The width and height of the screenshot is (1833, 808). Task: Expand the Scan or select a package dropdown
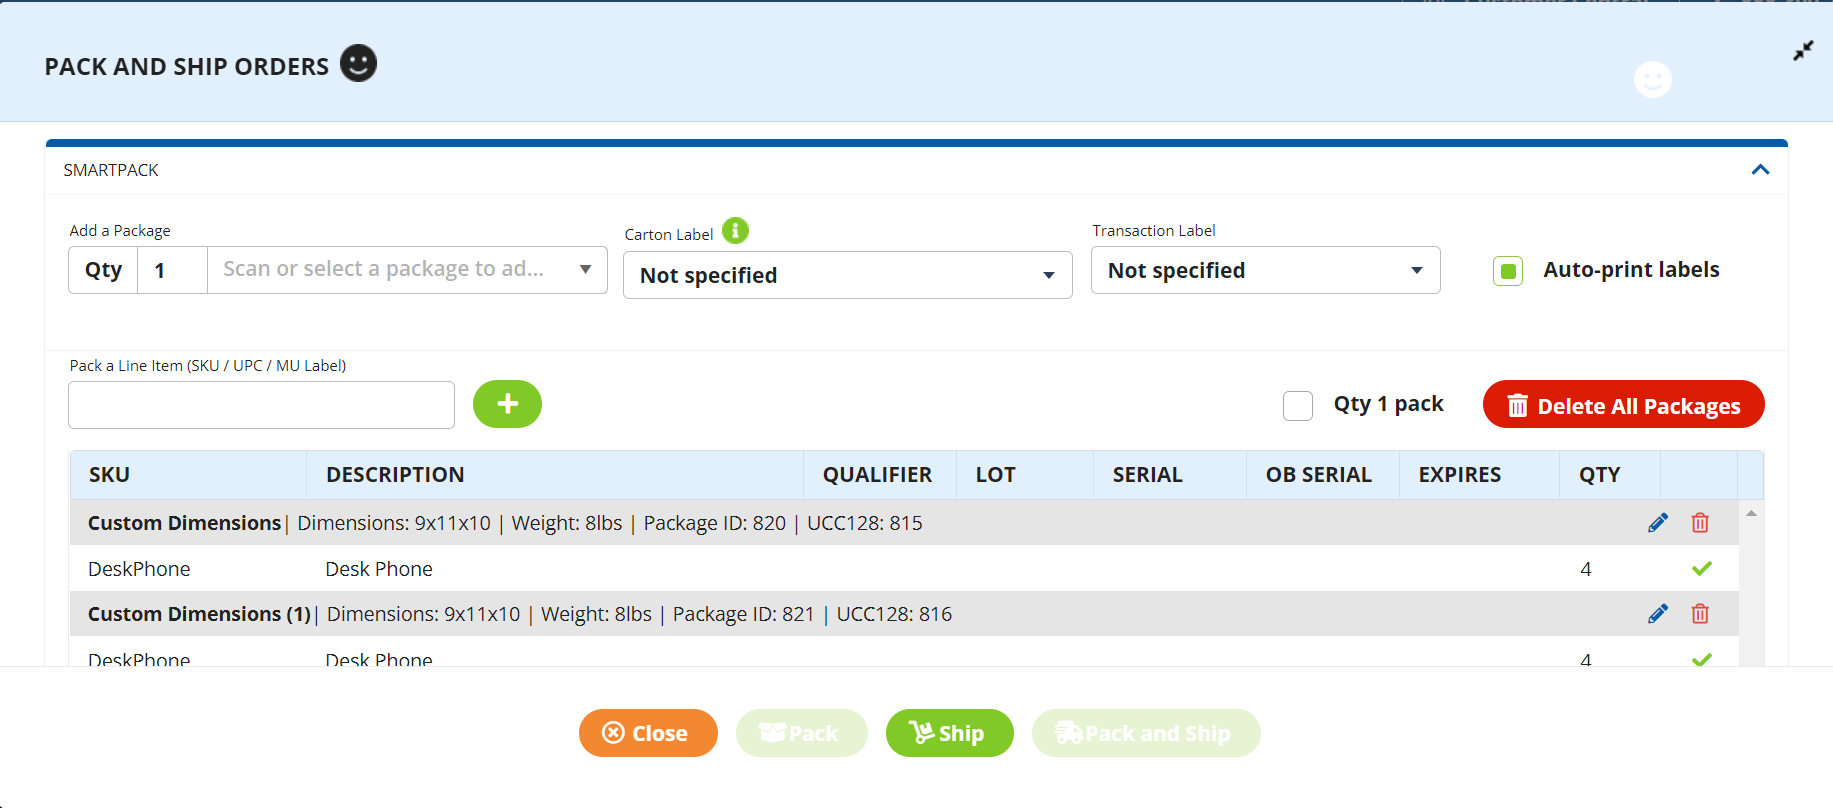[585, 269]
